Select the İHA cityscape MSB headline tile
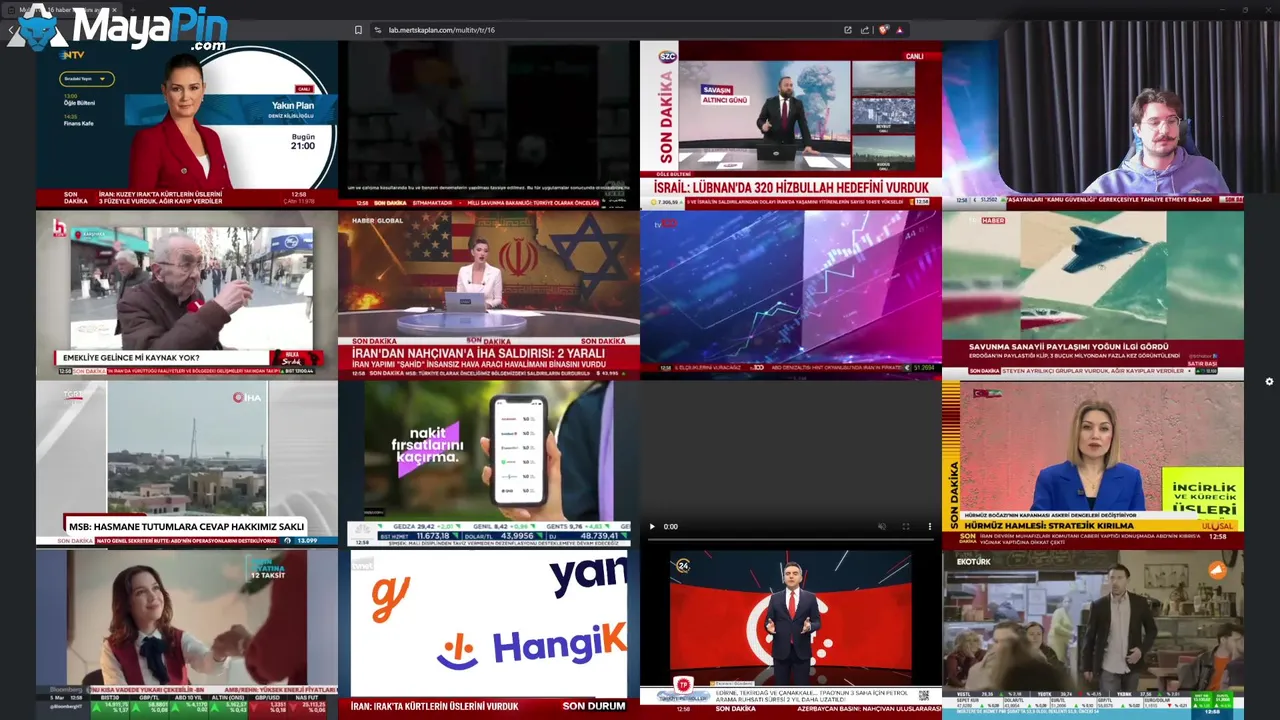The height and width of the screenshot is (720, 1280). (x=187, y=464)
